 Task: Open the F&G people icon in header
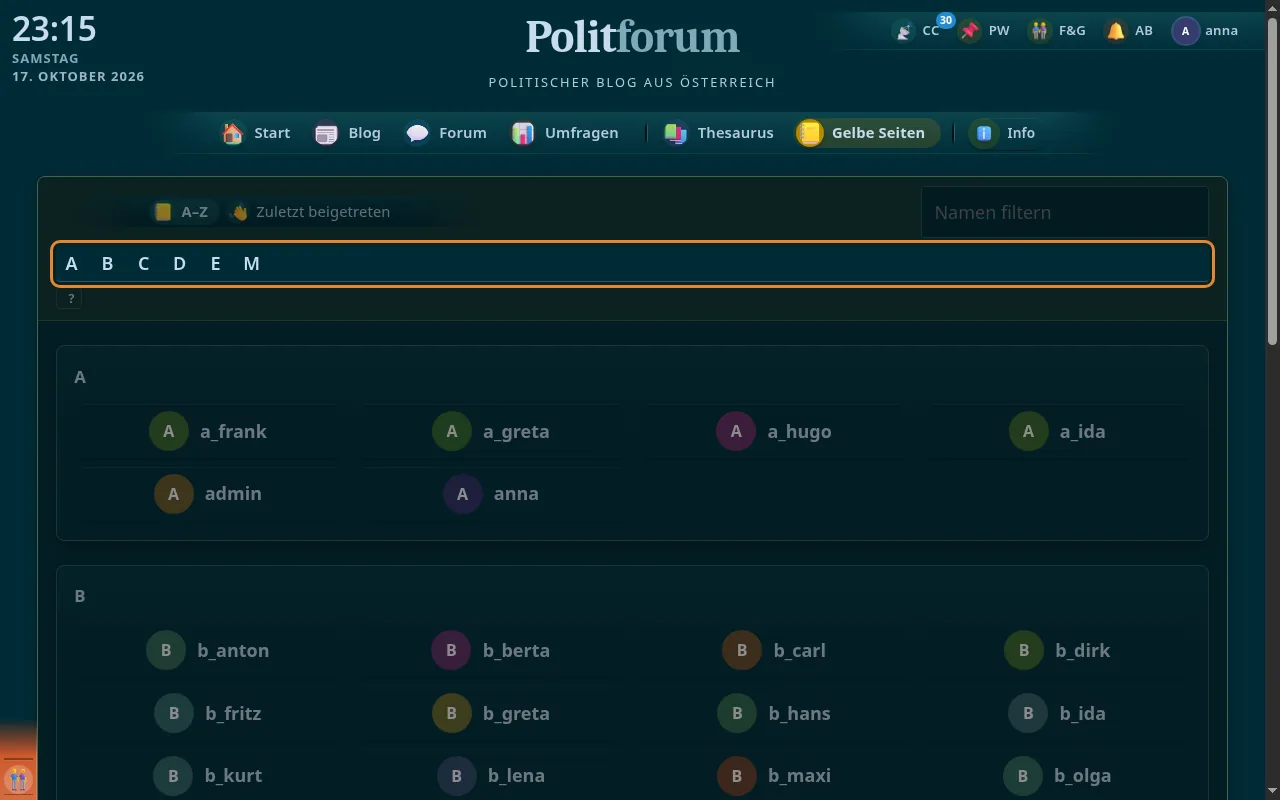[1041, 31]
